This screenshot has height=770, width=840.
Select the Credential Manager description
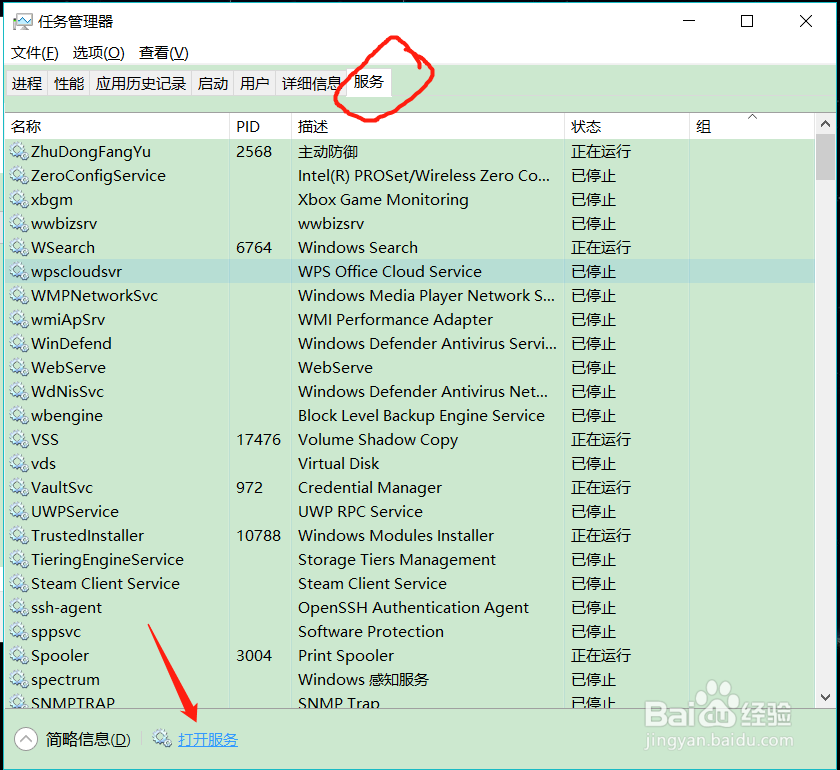(x=370, y=488)
